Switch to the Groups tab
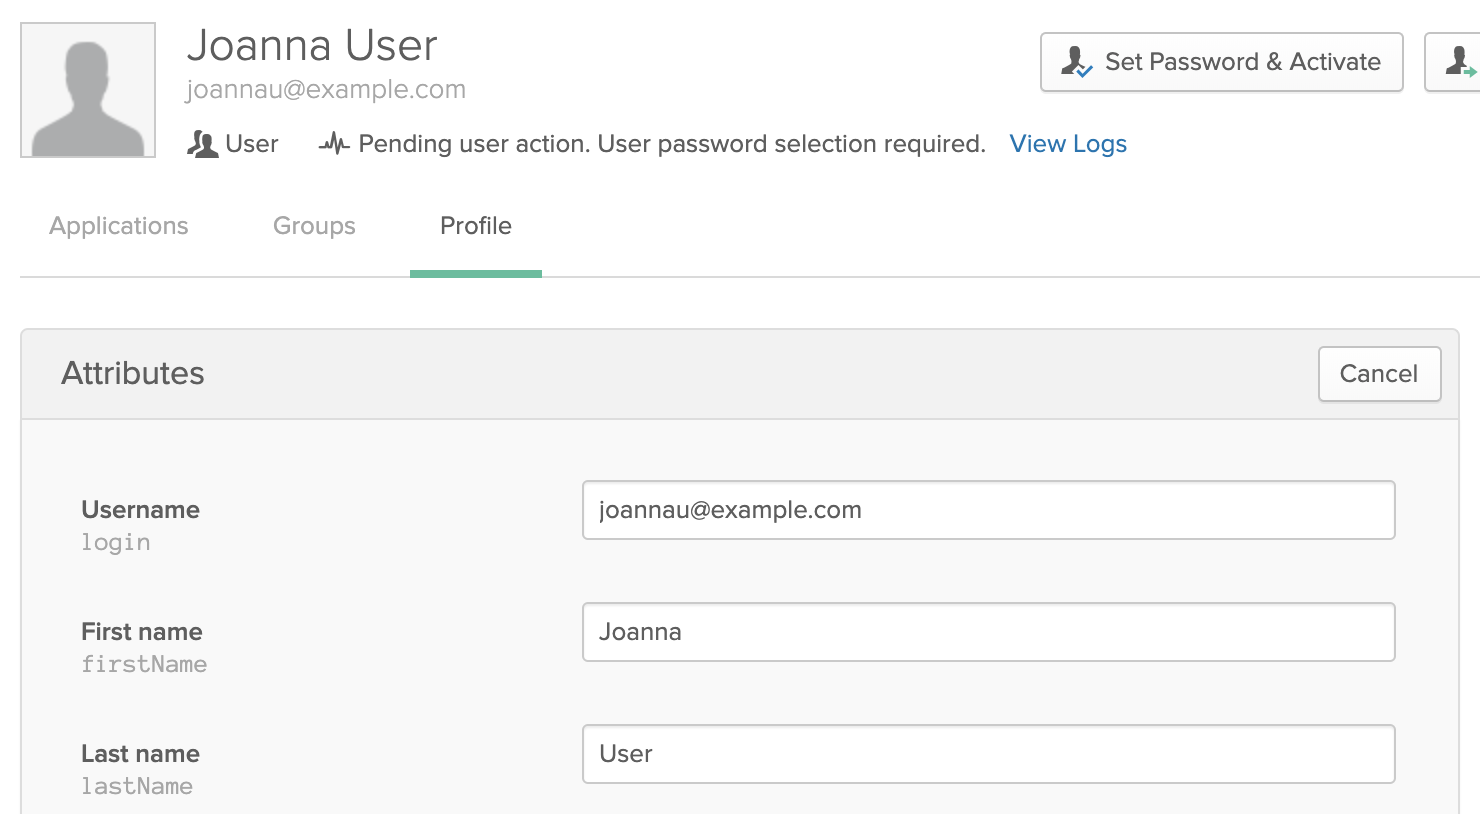The image size is (1480, 814). pos(314,226)
